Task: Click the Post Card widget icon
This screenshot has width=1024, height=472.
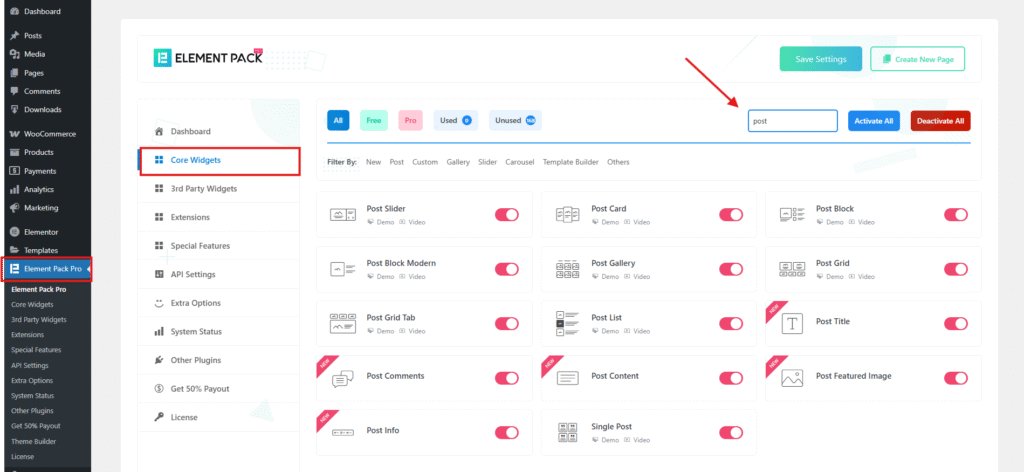Action: [x=568, y=214]
